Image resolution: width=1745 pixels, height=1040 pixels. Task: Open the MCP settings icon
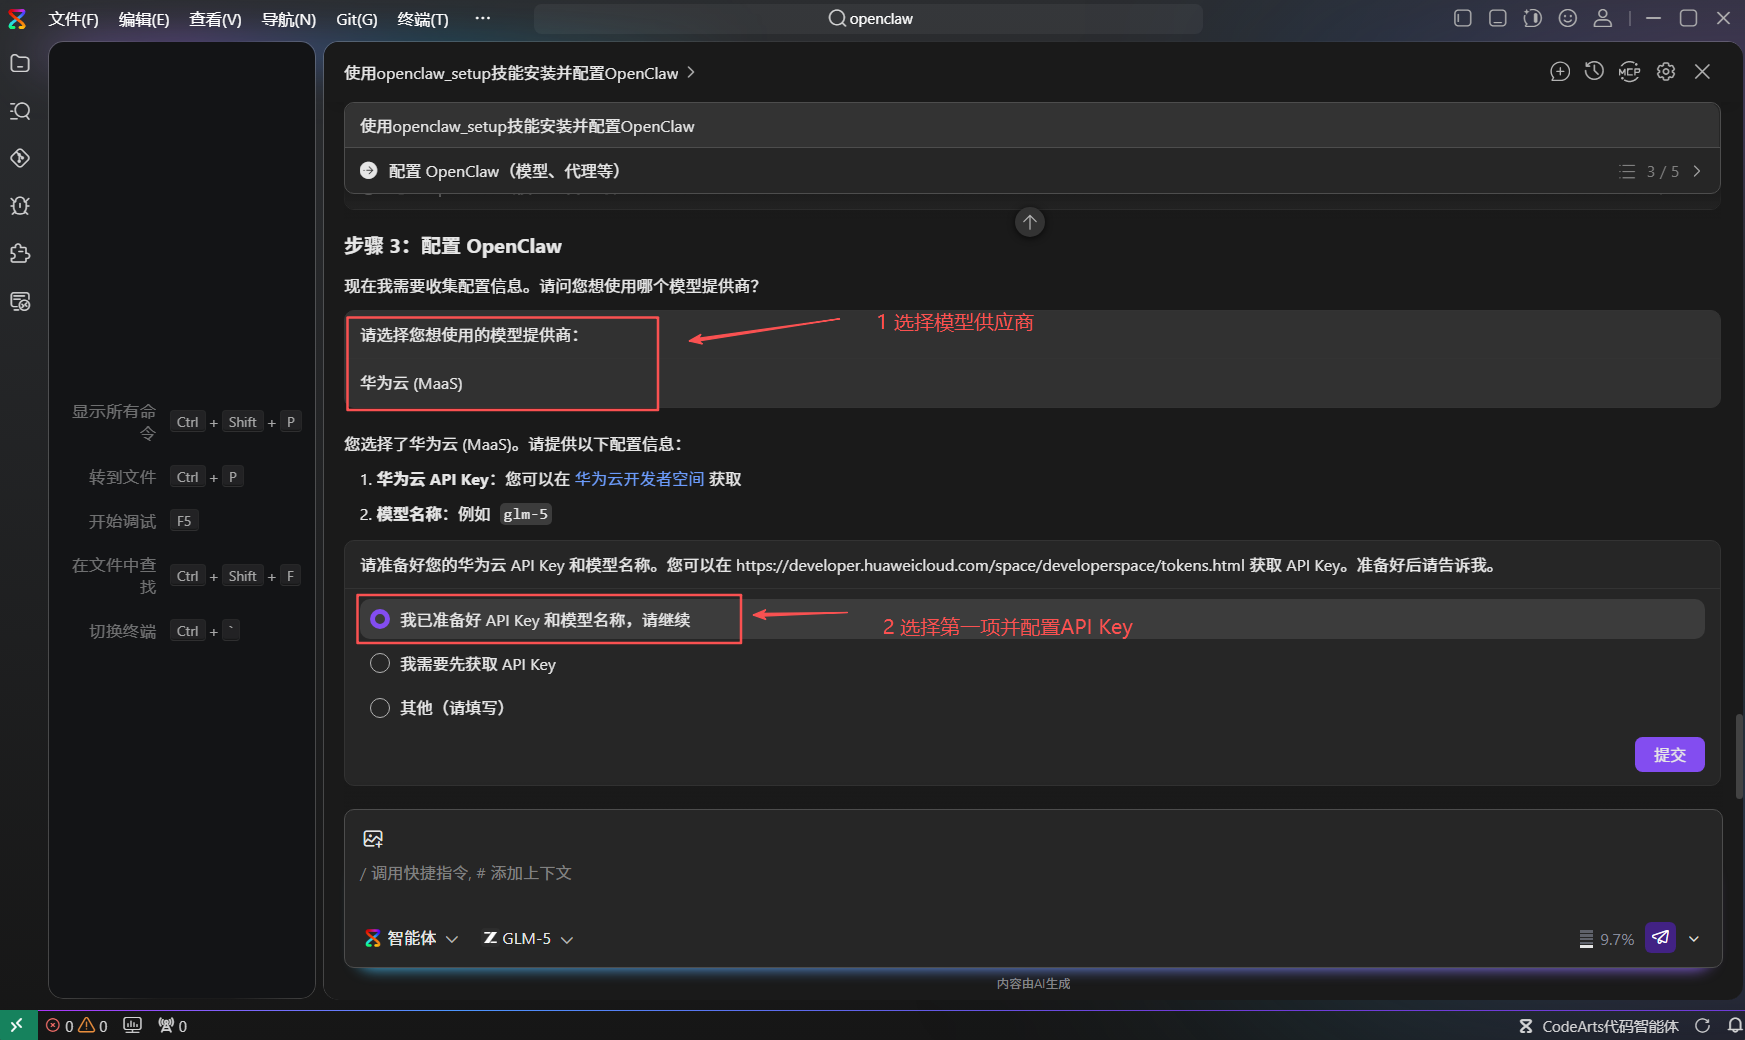pos(1630,72)
